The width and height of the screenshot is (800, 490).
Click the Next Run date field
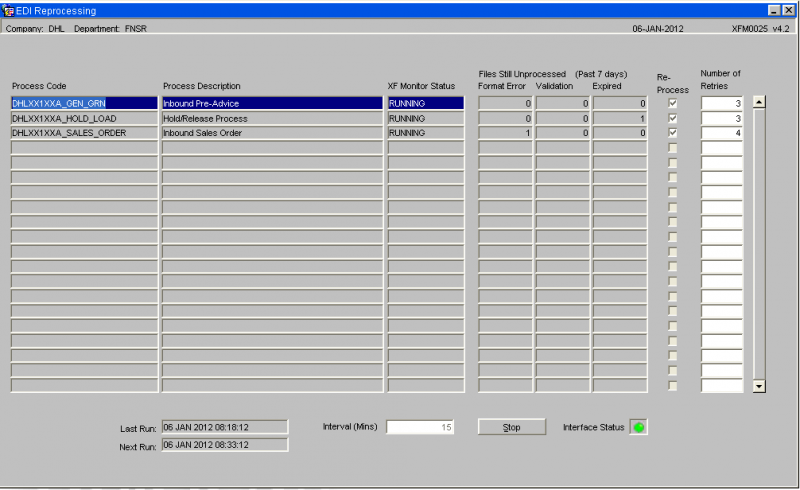(x=225, y=445)
